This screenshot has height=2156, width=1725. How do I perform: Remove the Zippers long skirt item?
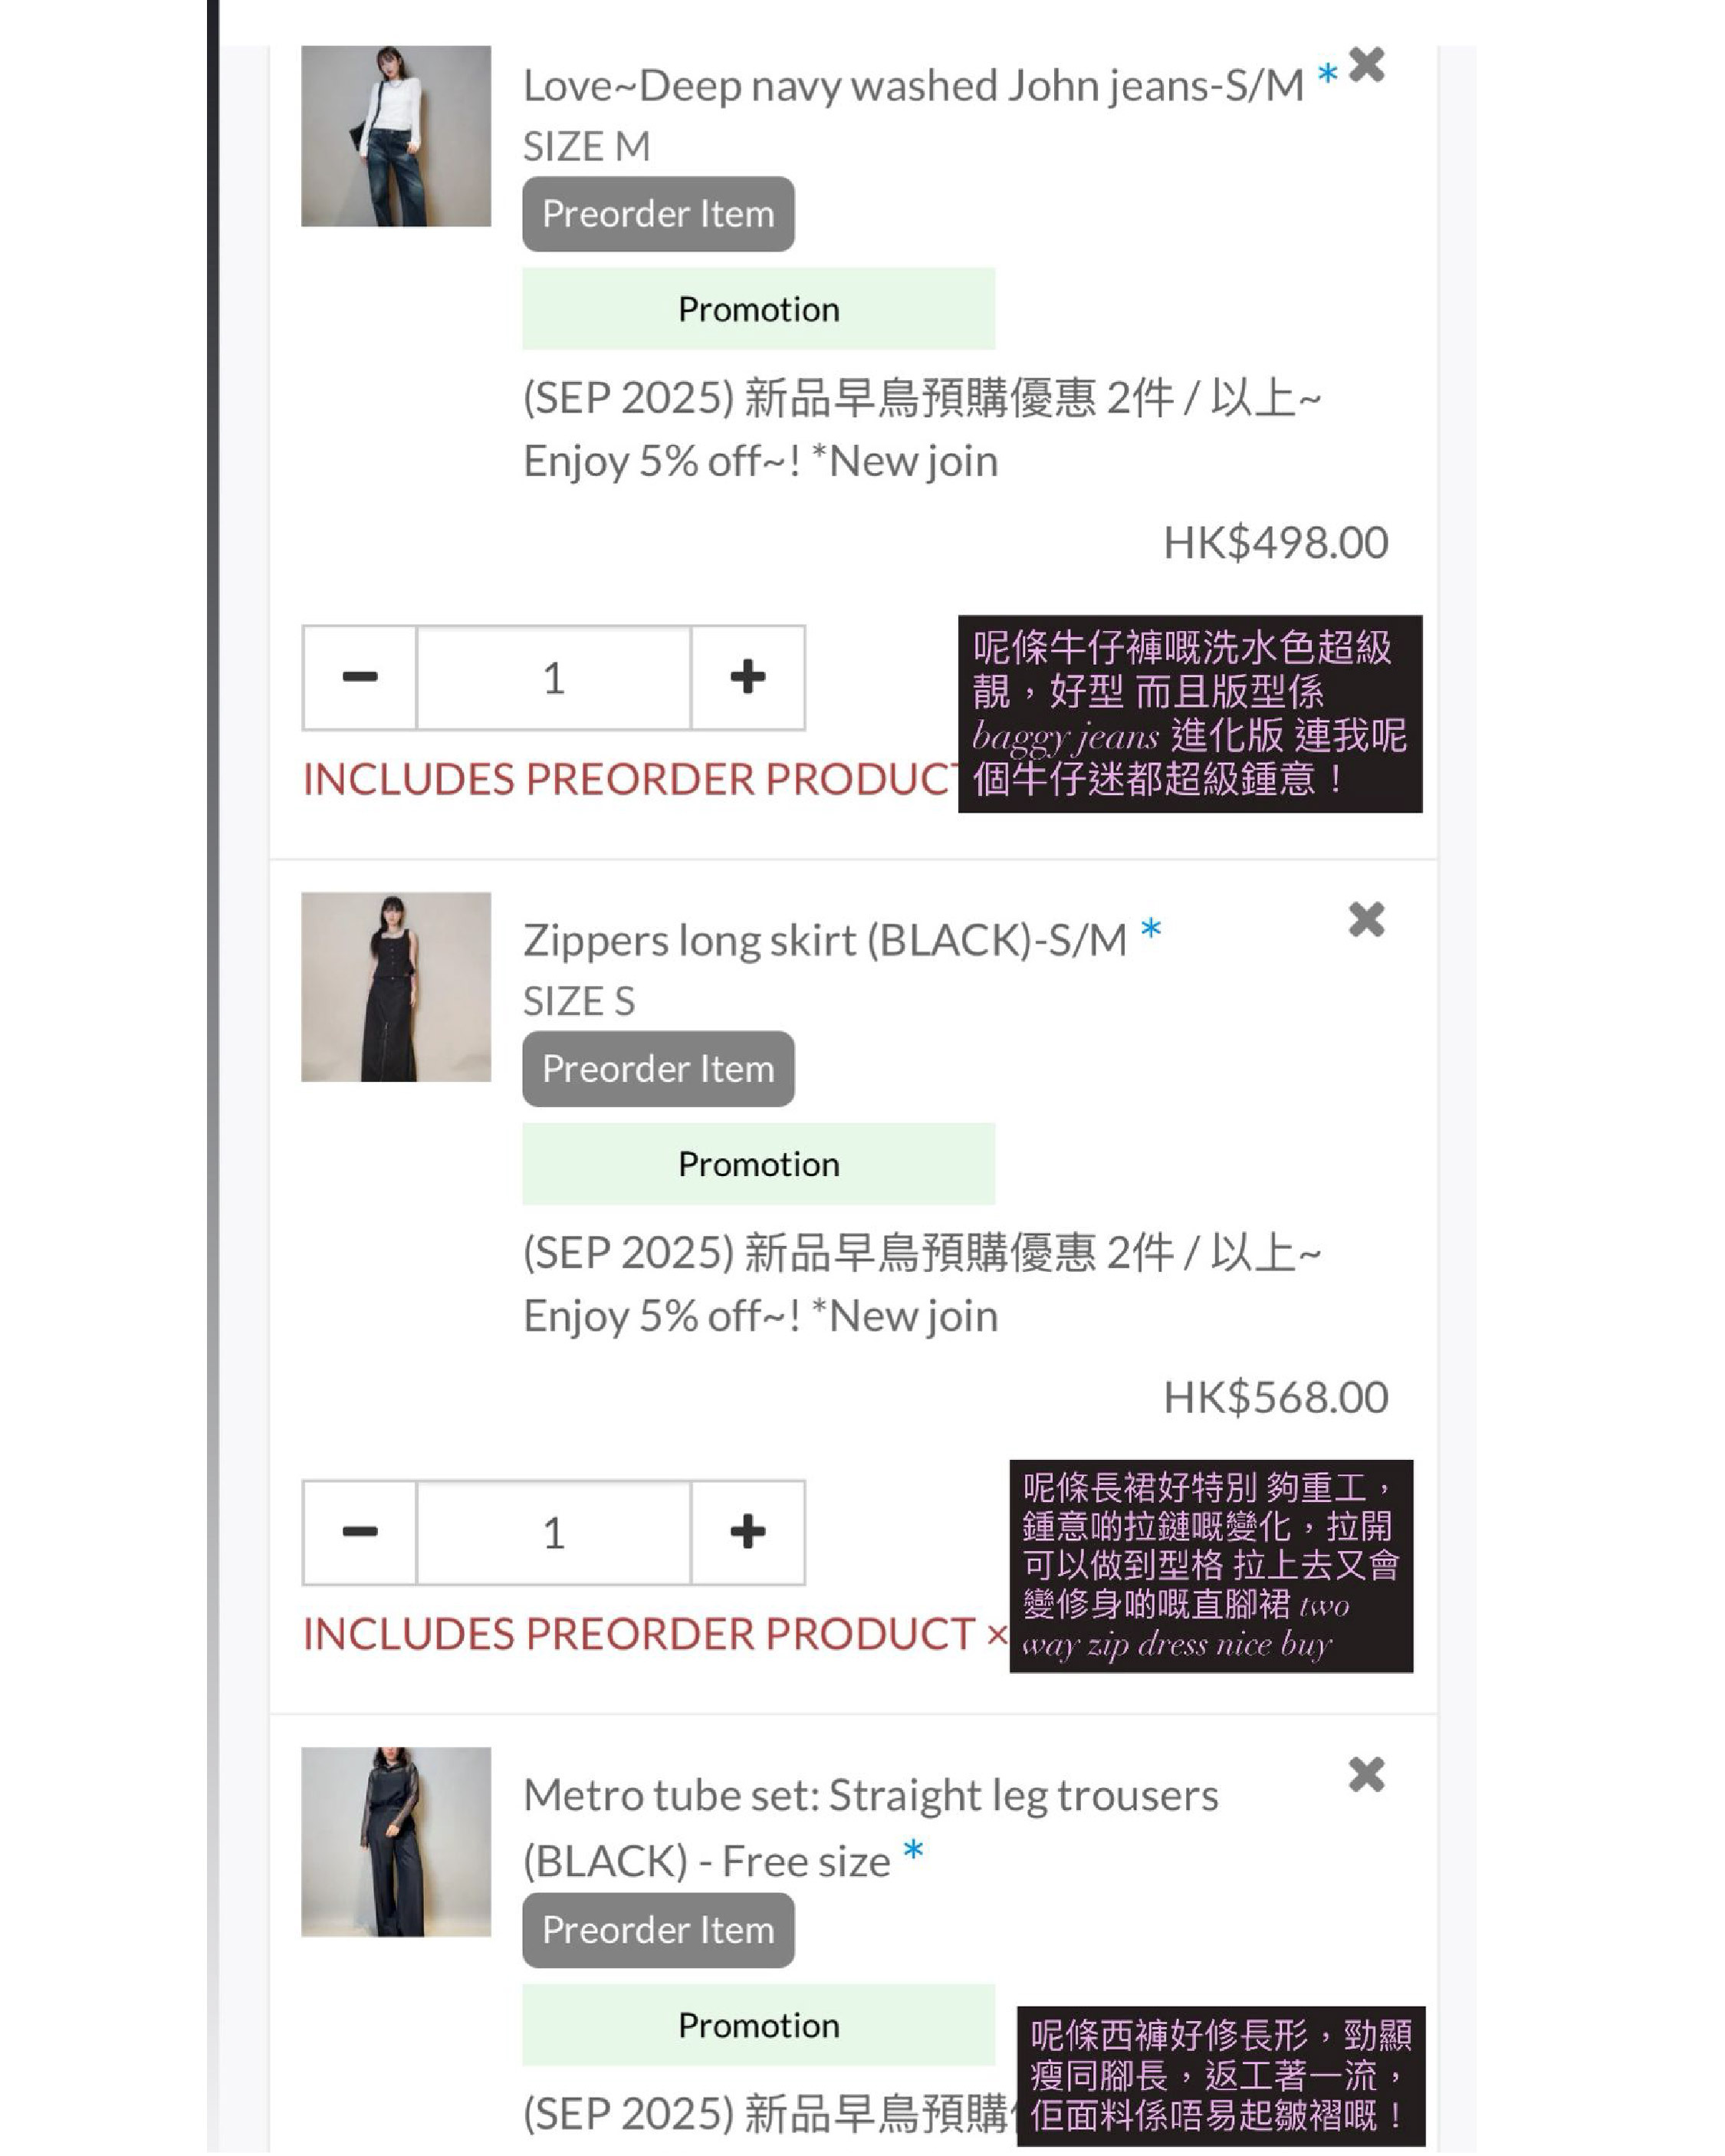tap(1366, 919)
